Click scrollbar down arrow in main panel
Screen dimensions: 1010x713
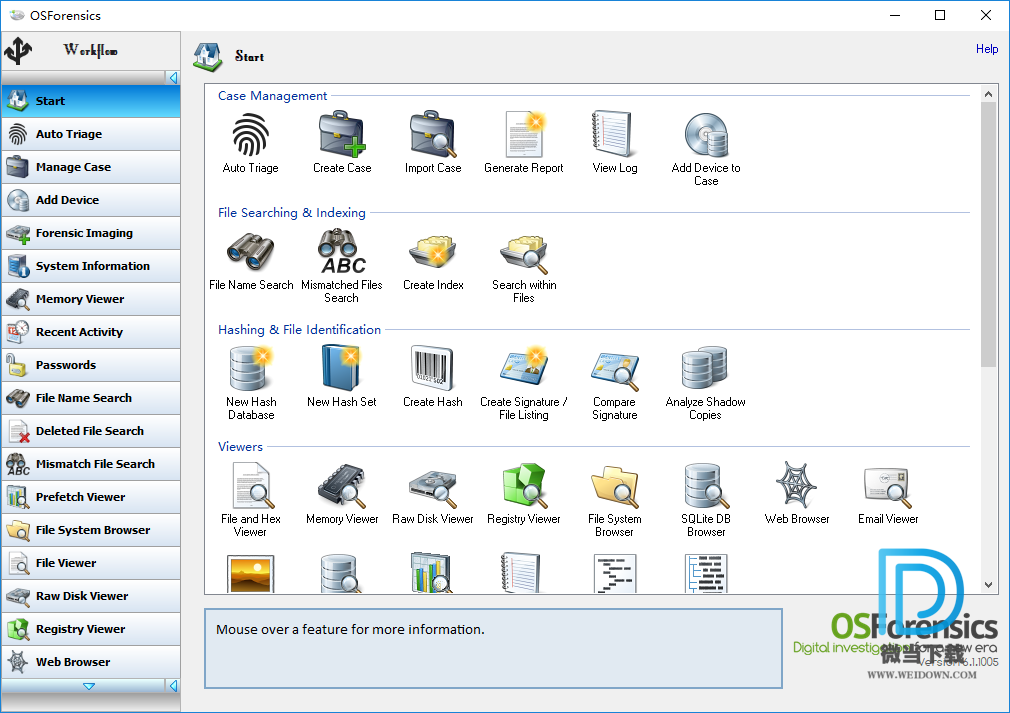click(988, 585)
